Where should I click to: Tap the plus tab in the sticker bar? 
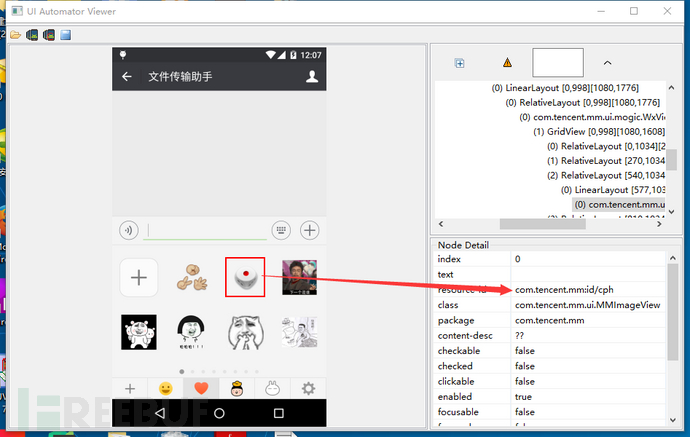(x=130, y=389)
